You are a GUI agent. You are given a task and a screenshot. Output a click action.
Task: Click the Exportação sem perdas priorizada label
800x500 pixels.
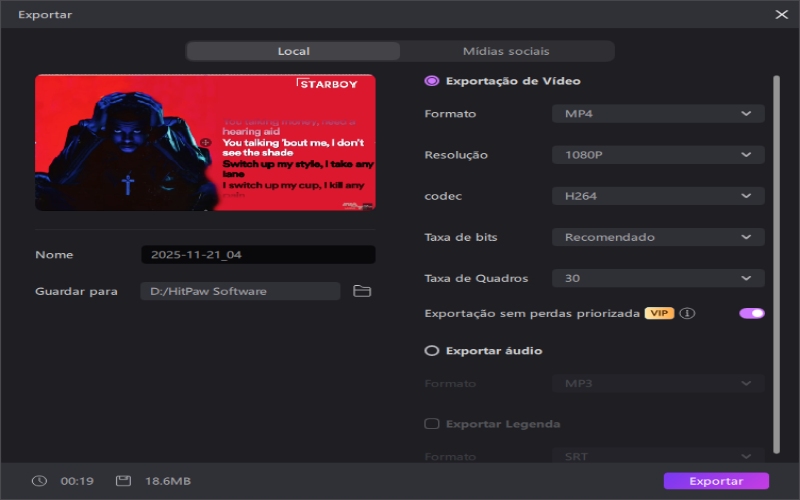coord(532,313)
